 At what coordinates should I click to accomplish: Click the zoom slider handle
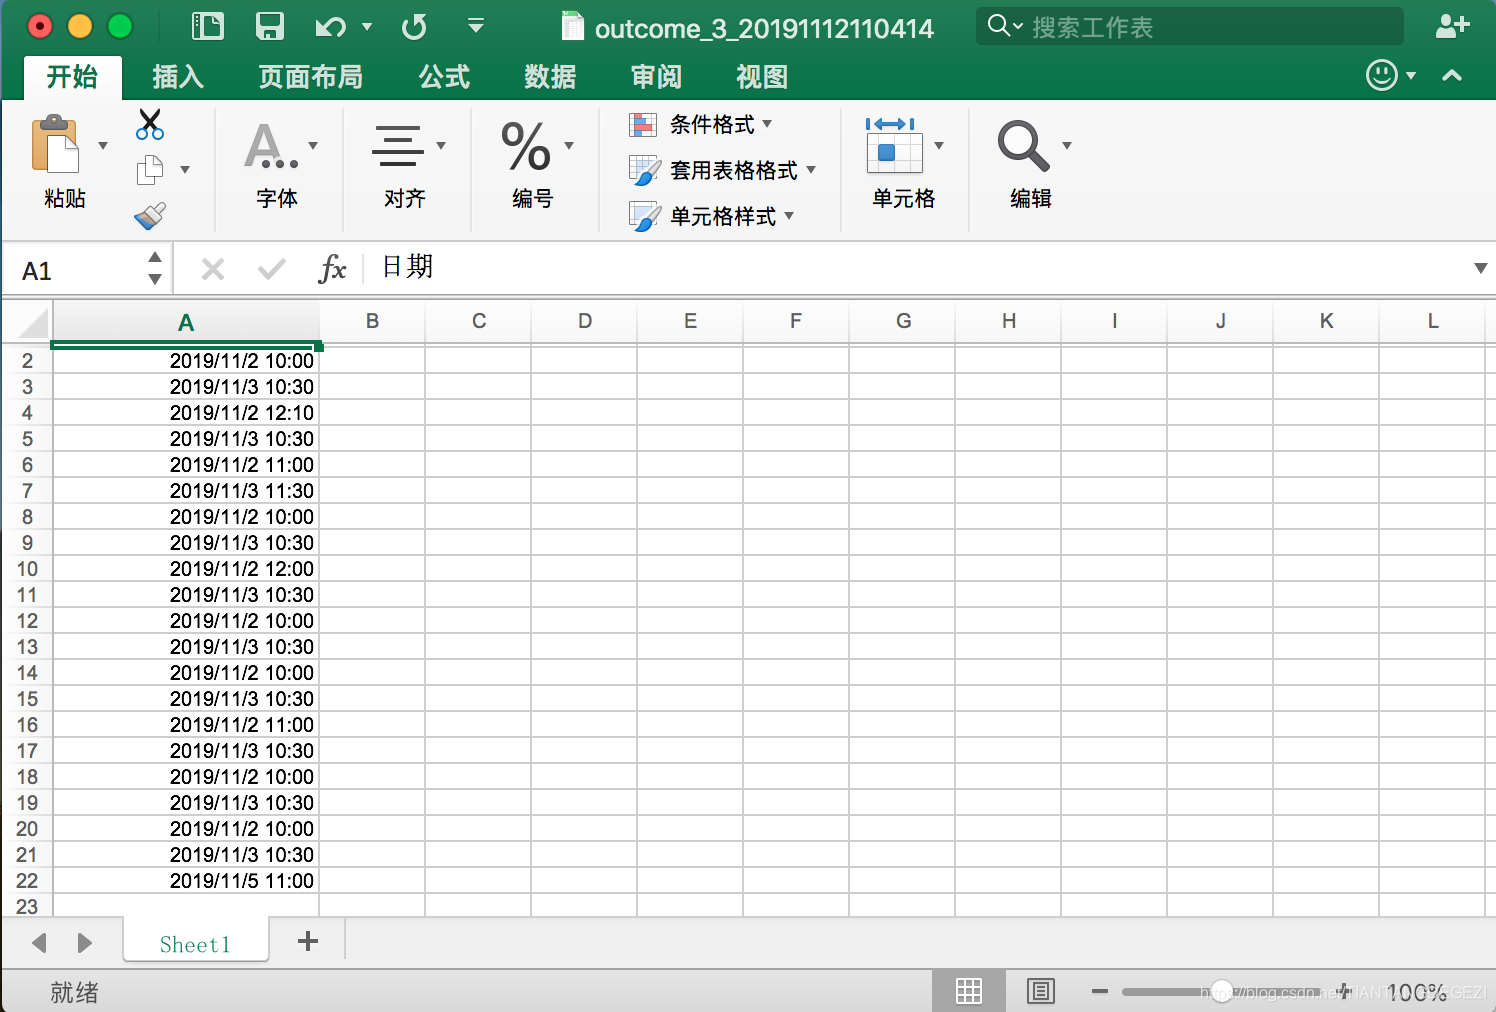pyautogui.click(x=1222, y=991)
